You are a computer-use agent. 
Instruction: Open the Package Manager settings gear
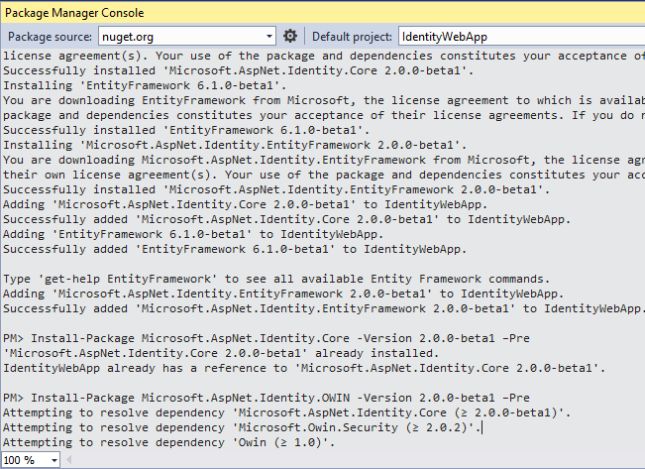coord(290,36)
